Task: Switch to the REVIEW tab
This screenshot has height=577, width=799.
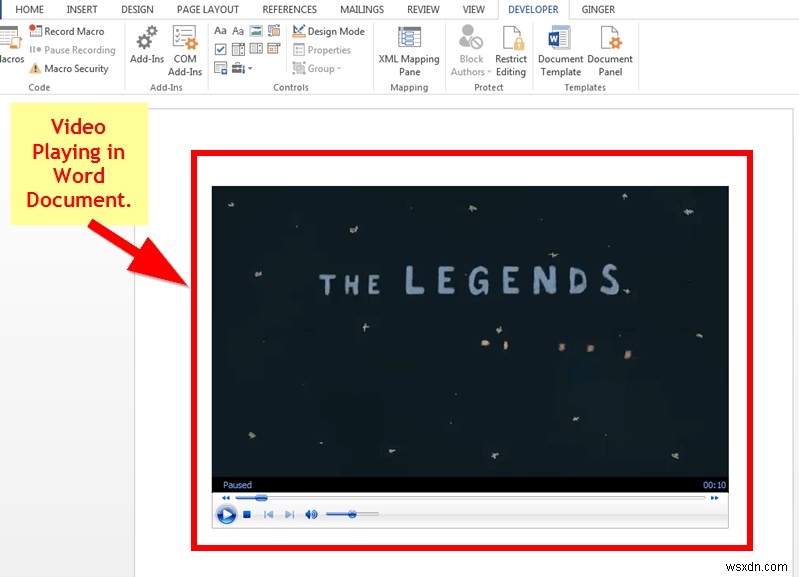Action: [423, 9]
